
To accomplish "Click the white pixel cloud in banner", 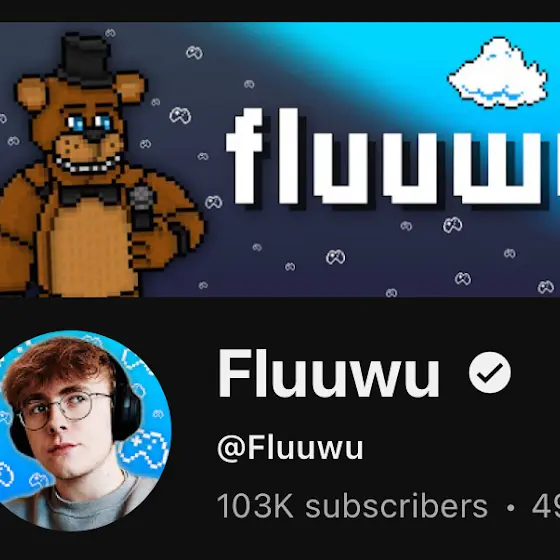I will point(498,73).
